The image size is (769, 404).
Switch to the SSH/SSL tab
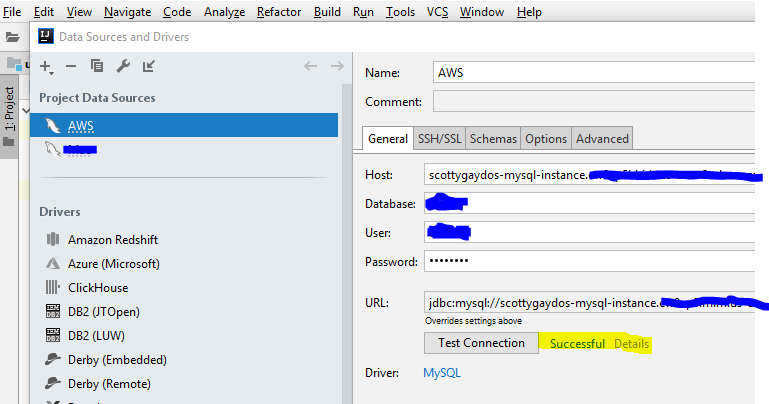tap(439, 139)
